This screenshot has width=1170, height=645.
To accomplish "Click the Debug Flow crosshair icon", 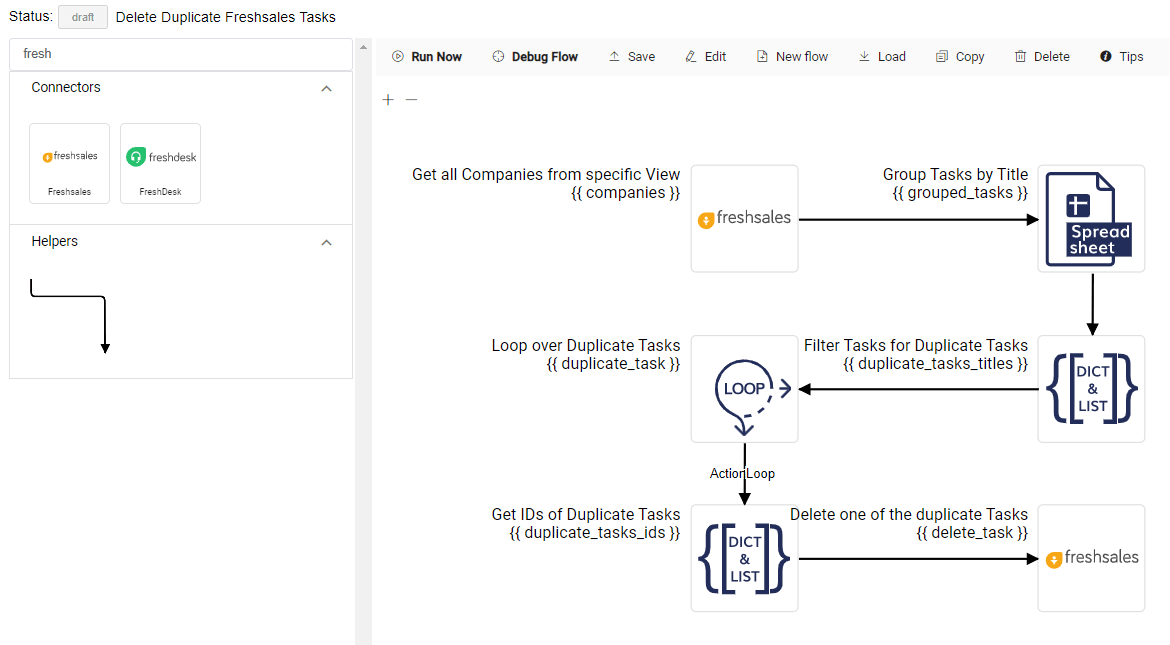I will [498, 57].
